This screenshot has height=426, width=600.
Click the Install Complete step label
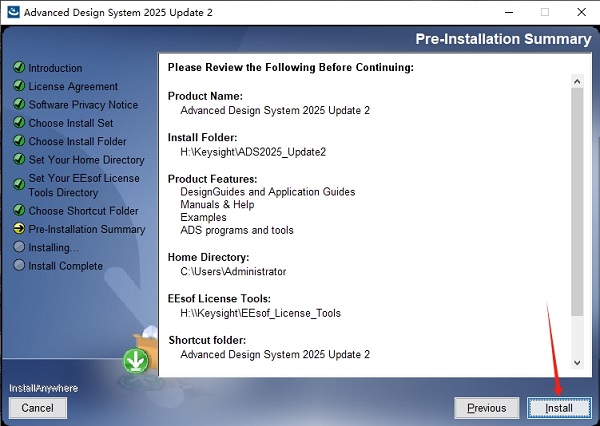66,266
